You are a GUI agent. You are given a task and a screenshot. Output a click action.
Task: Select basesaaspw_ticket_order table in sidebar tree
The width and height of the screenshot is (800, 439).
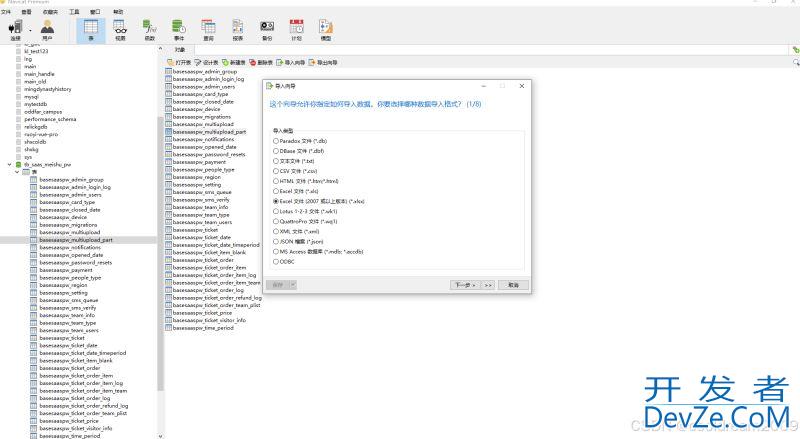click(70, 367)
